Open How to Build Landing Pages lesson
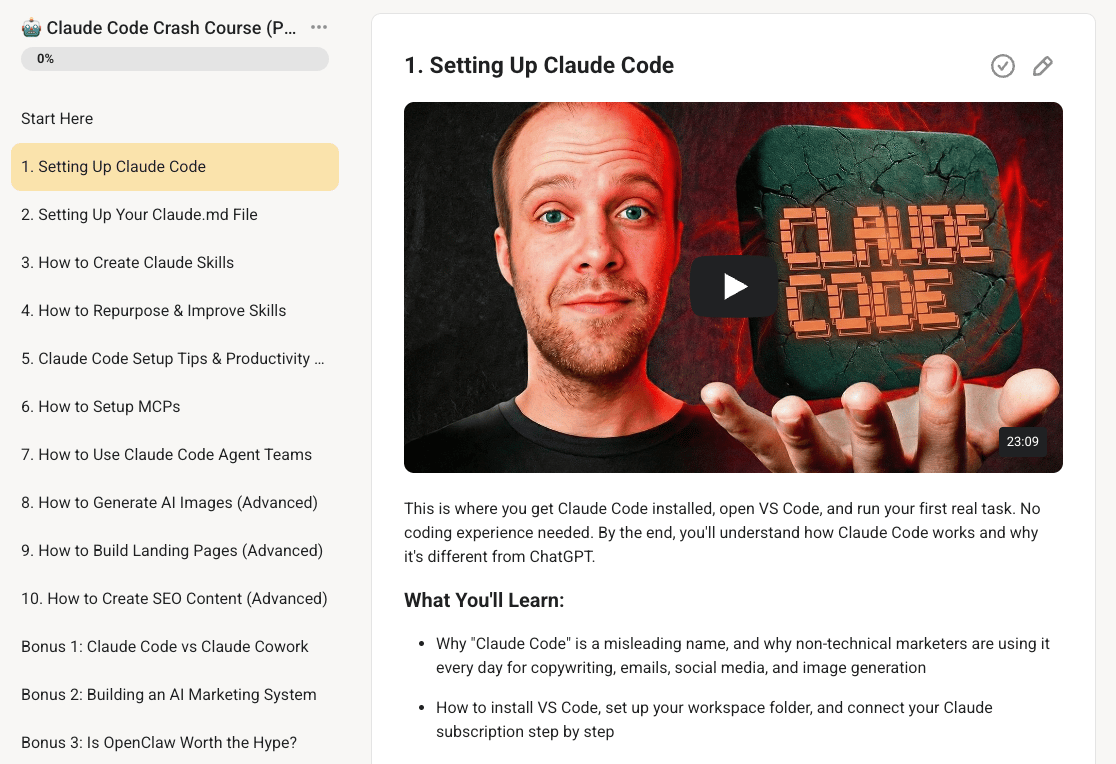Viewport: 1116px width, 764px height. [174, 551]
